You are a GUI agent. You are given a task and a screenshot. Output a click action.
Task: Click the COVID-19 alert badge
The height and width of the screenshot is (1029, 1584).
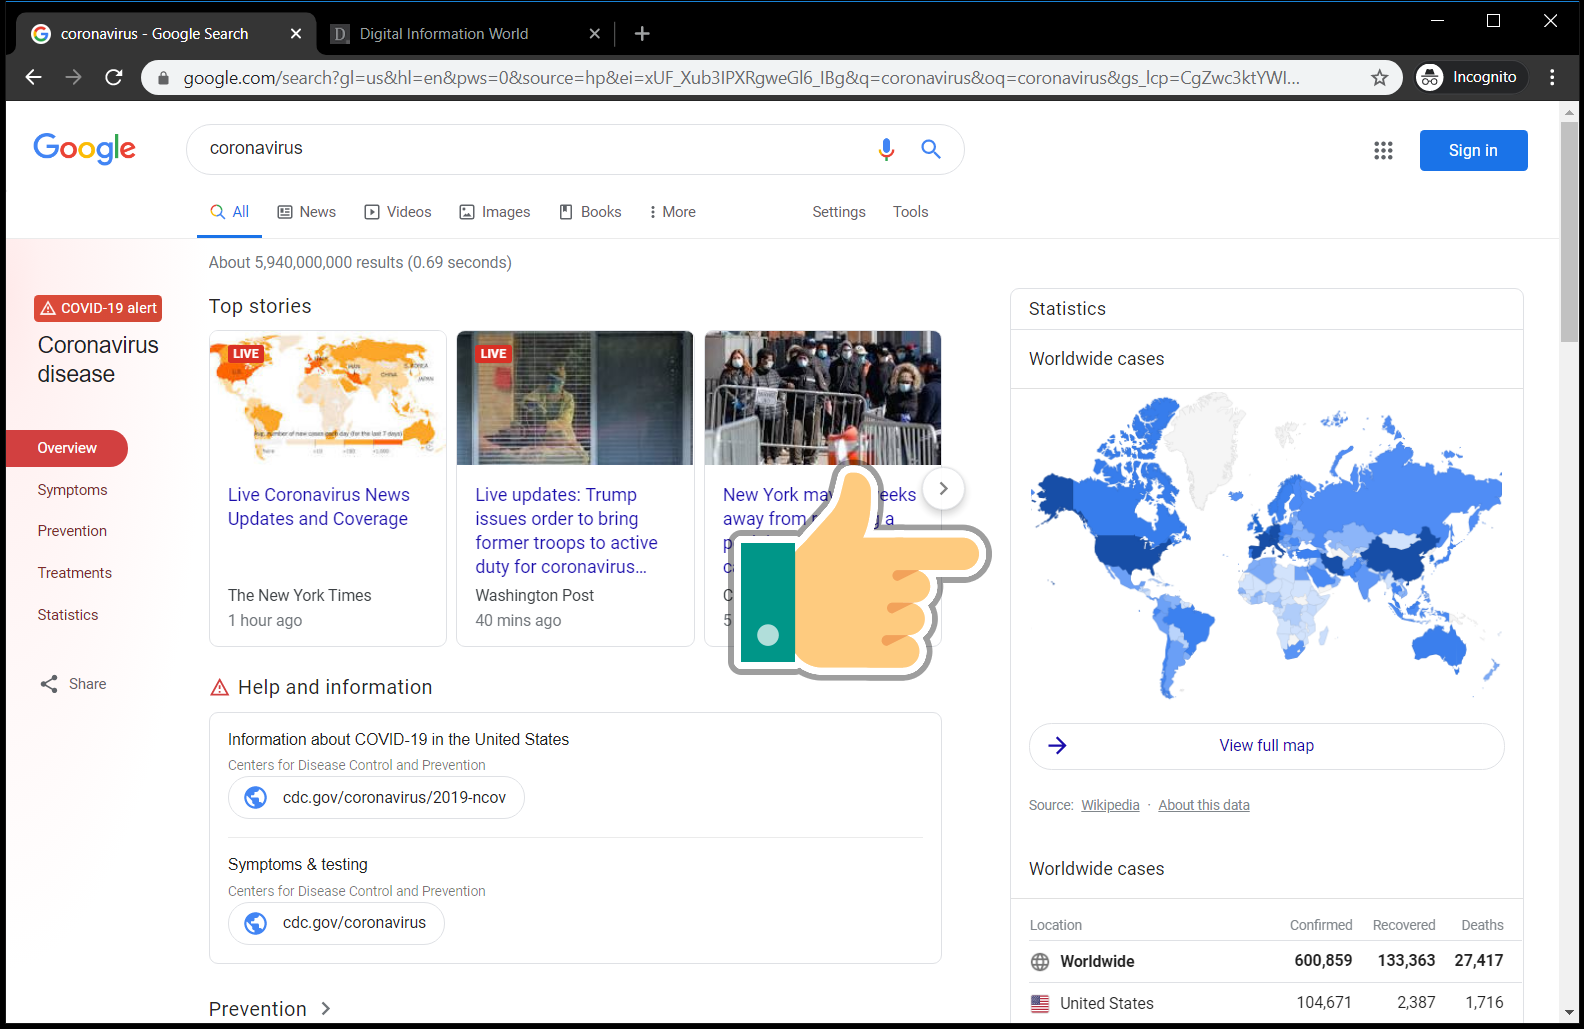(98, 308)
